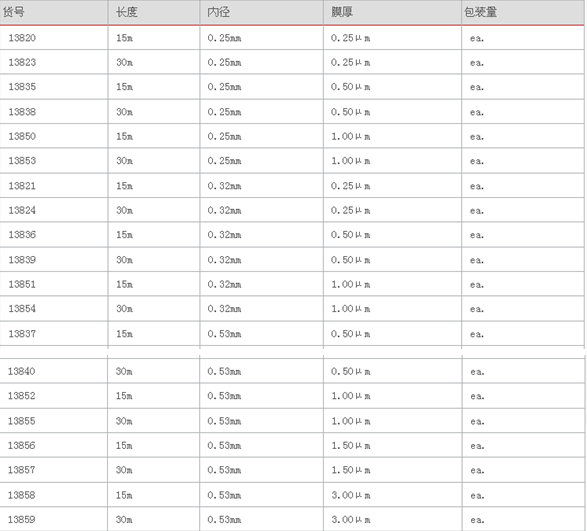Select product number 13858
The image size is (587, 531).
(x=21, y=495)
